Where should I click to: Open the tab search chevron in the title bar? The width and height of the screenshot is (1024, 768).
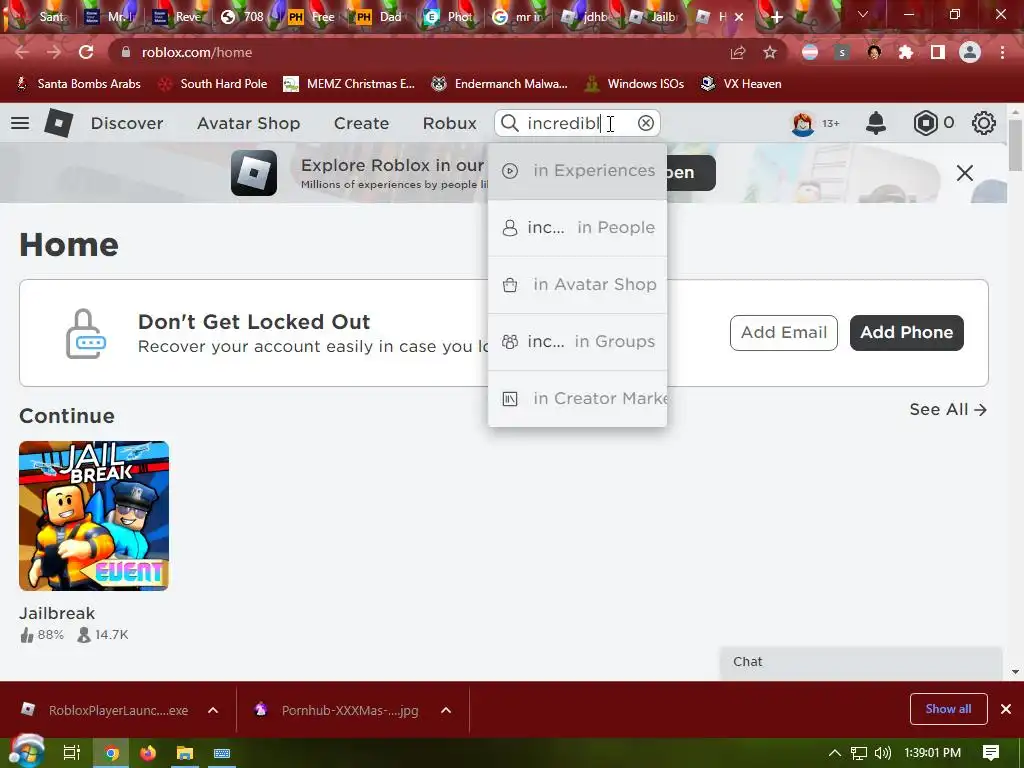863,14
